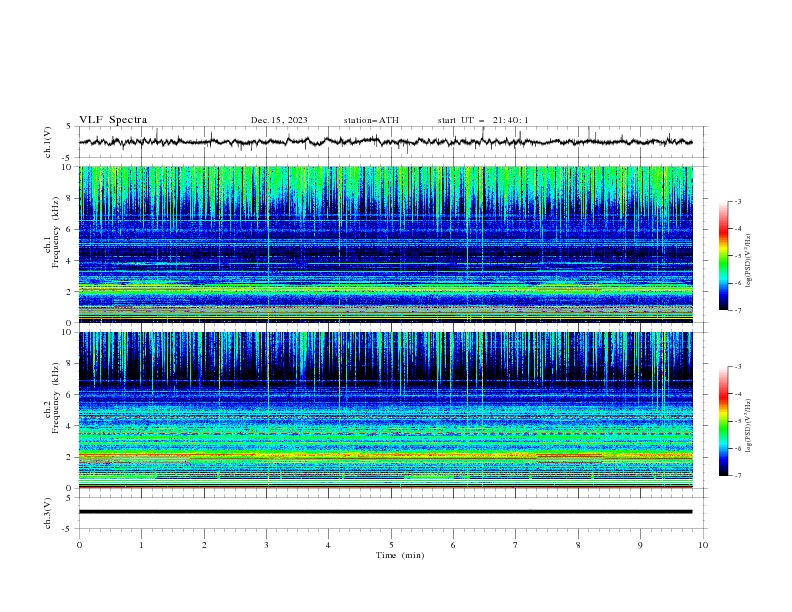This screenshot has width=792, height=612.
Task: Click the "9" minute tick label
Action: (640, 545)
